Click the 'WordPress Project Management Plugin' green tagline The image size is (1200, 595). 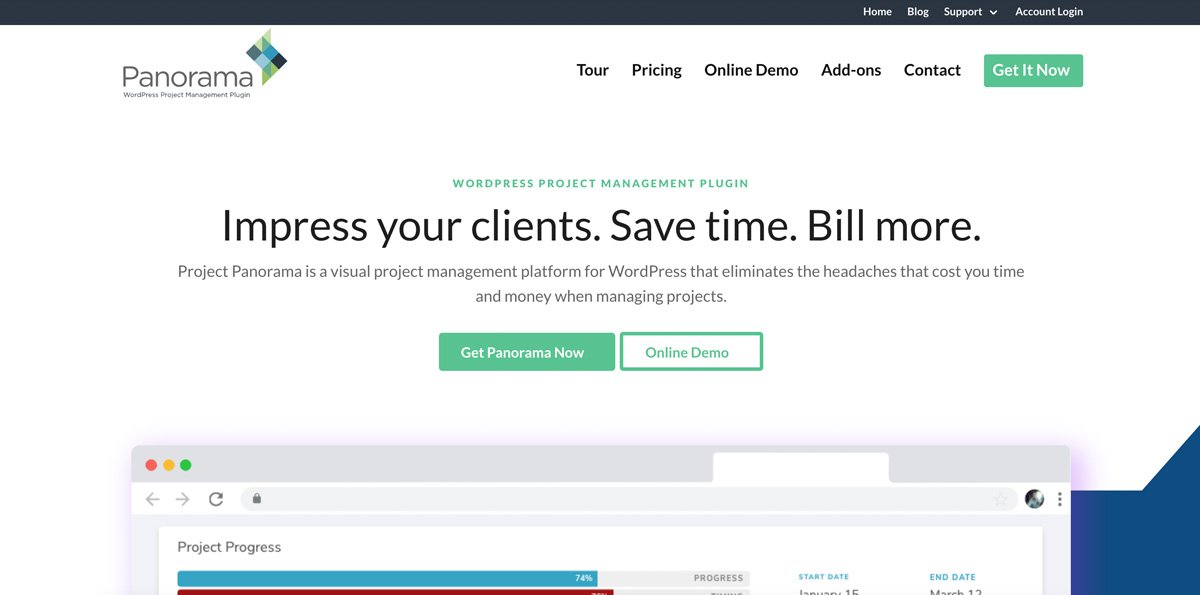pos(600,184)
